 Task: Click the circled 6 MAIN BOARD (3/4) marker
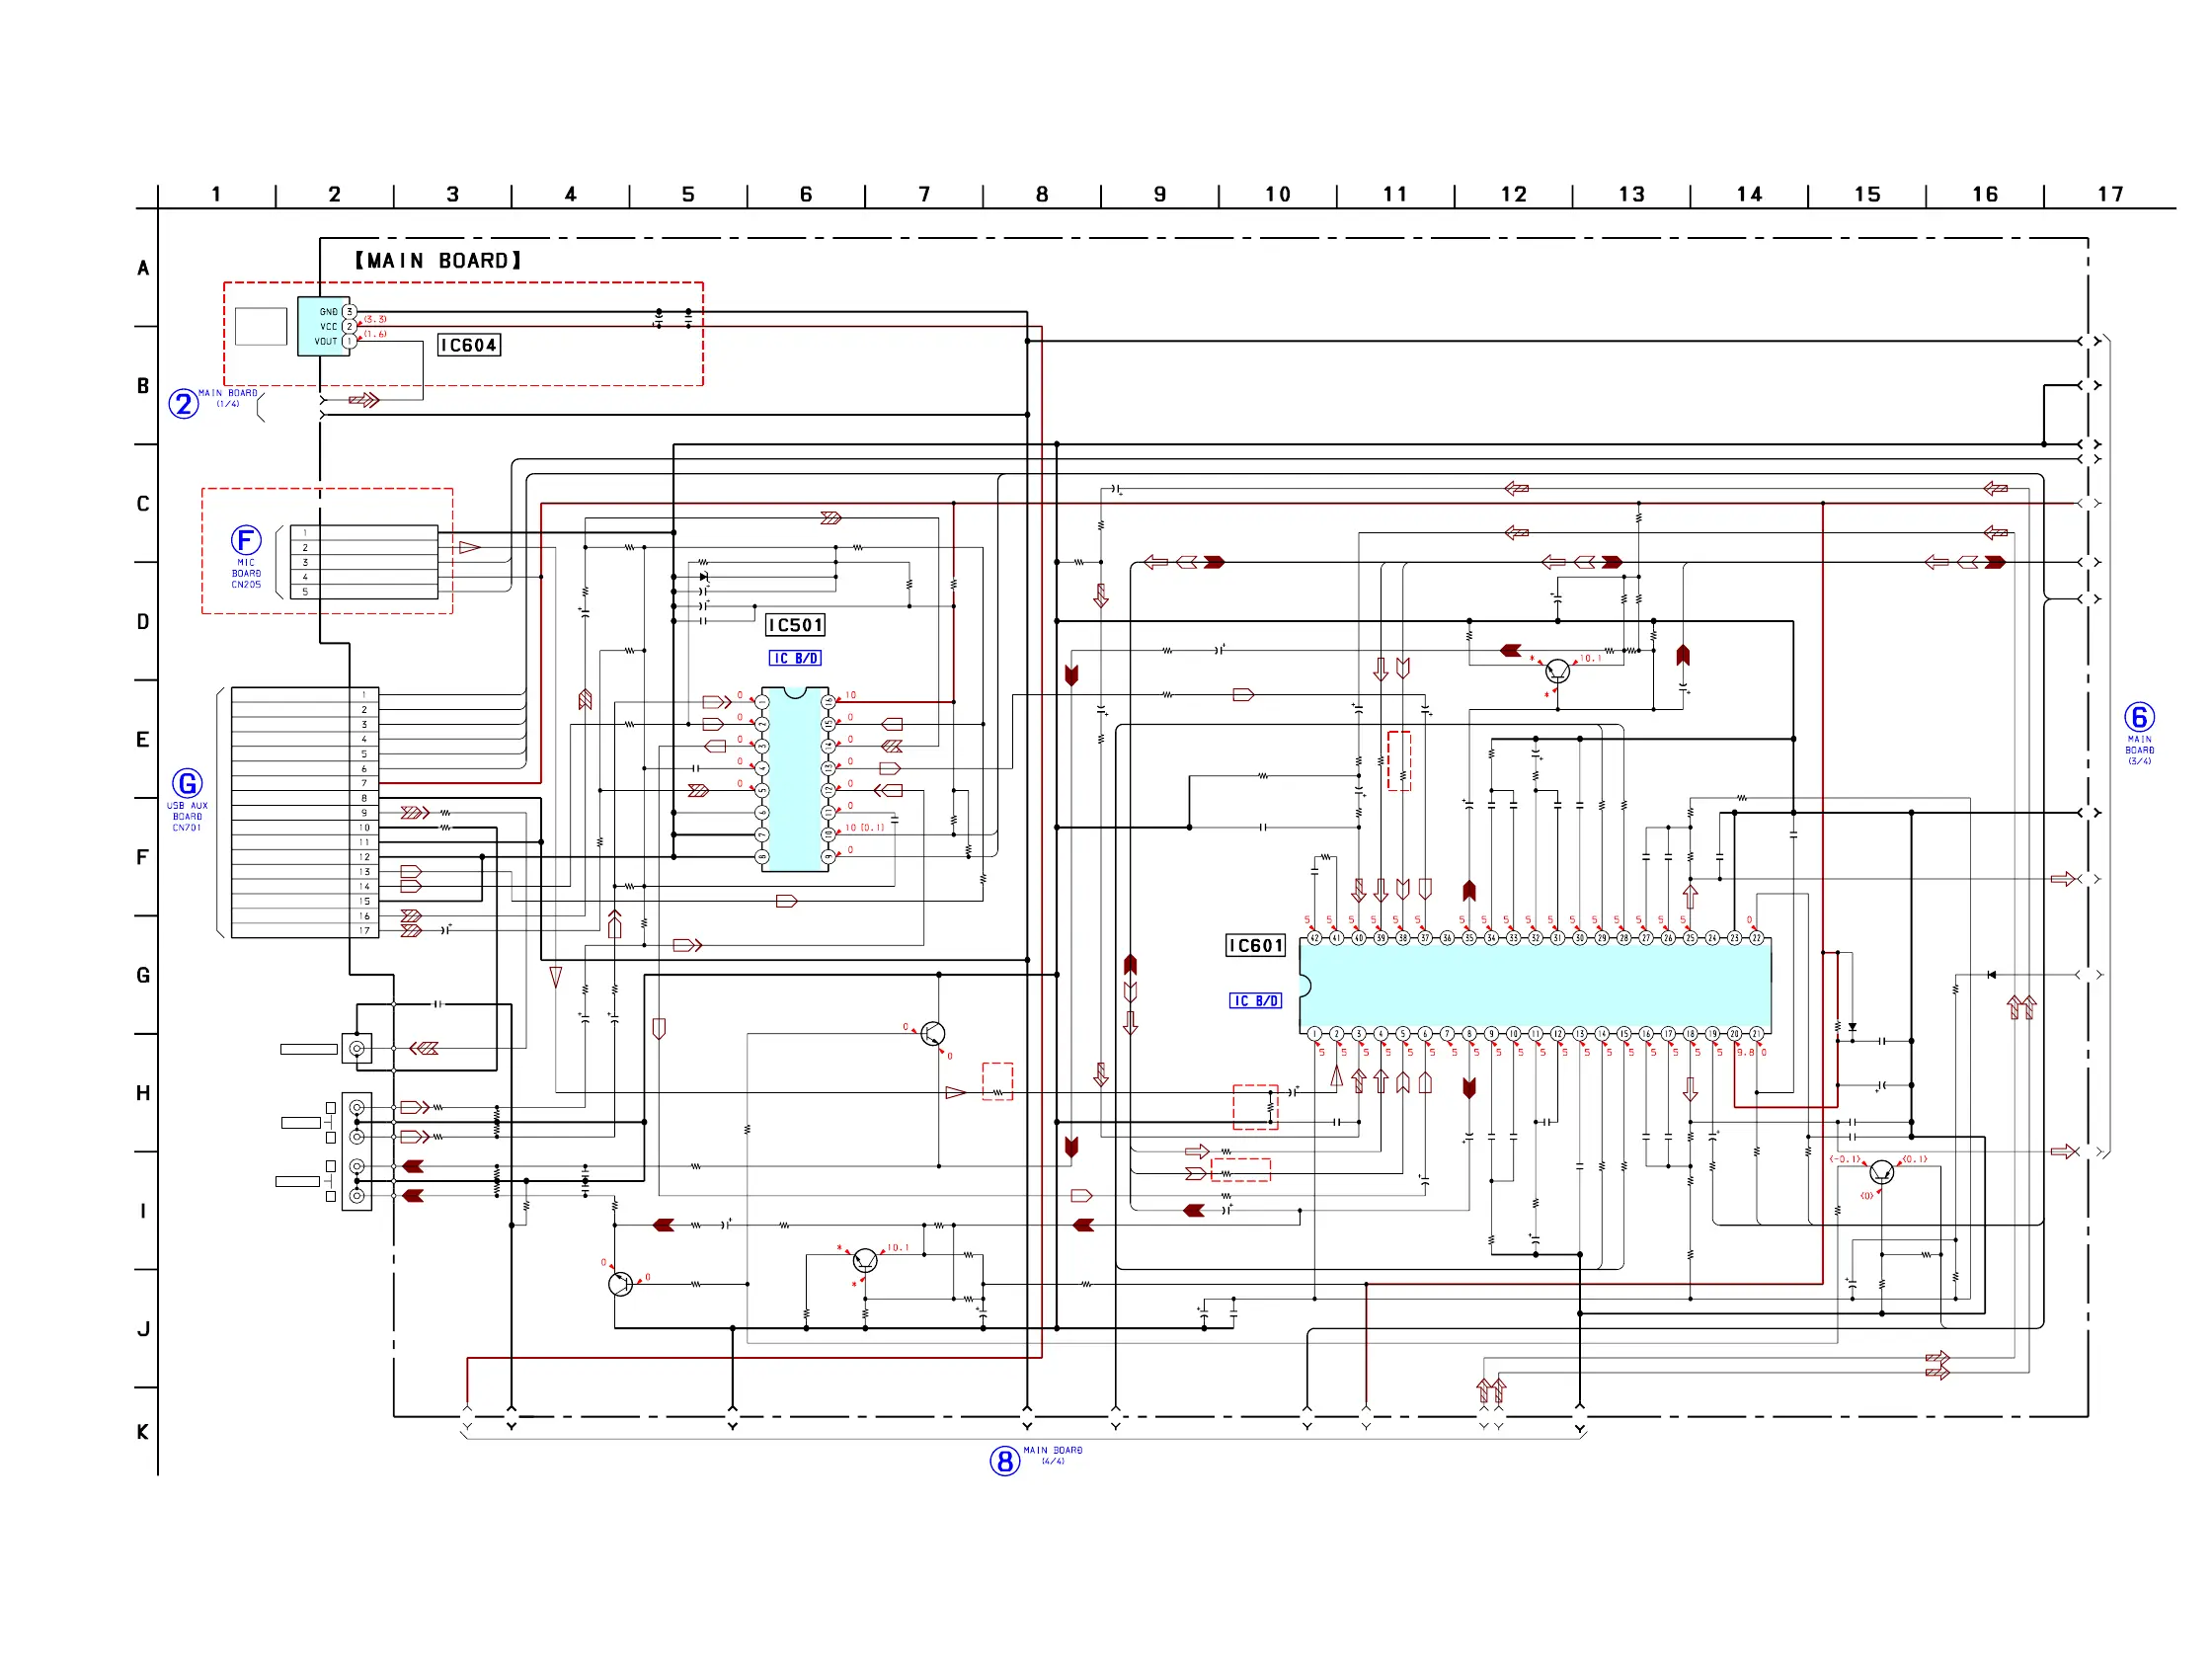[2139, 717]
